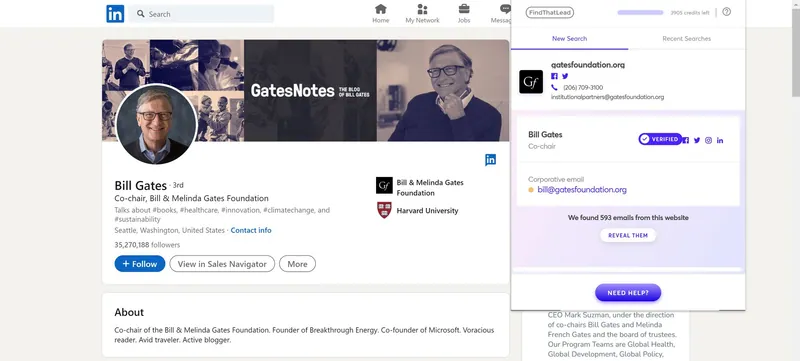
Task: Click LinkedIn badge icon on profile card
Action: tap(490, 160)
